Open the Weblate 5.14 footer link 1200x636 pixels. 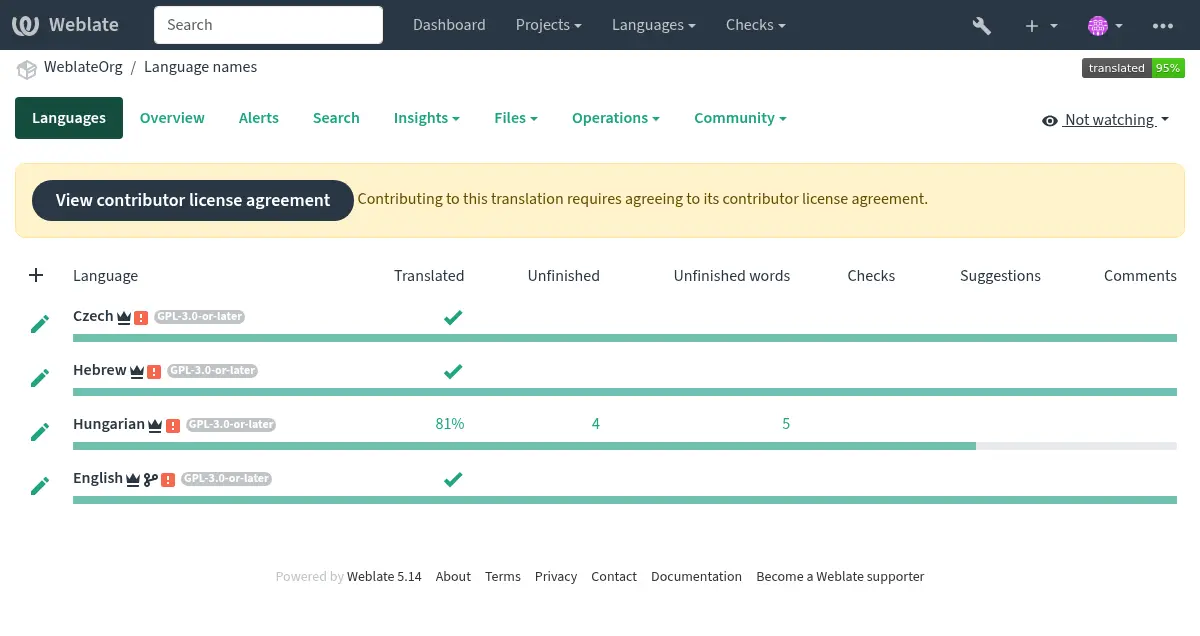click(384, 577)
